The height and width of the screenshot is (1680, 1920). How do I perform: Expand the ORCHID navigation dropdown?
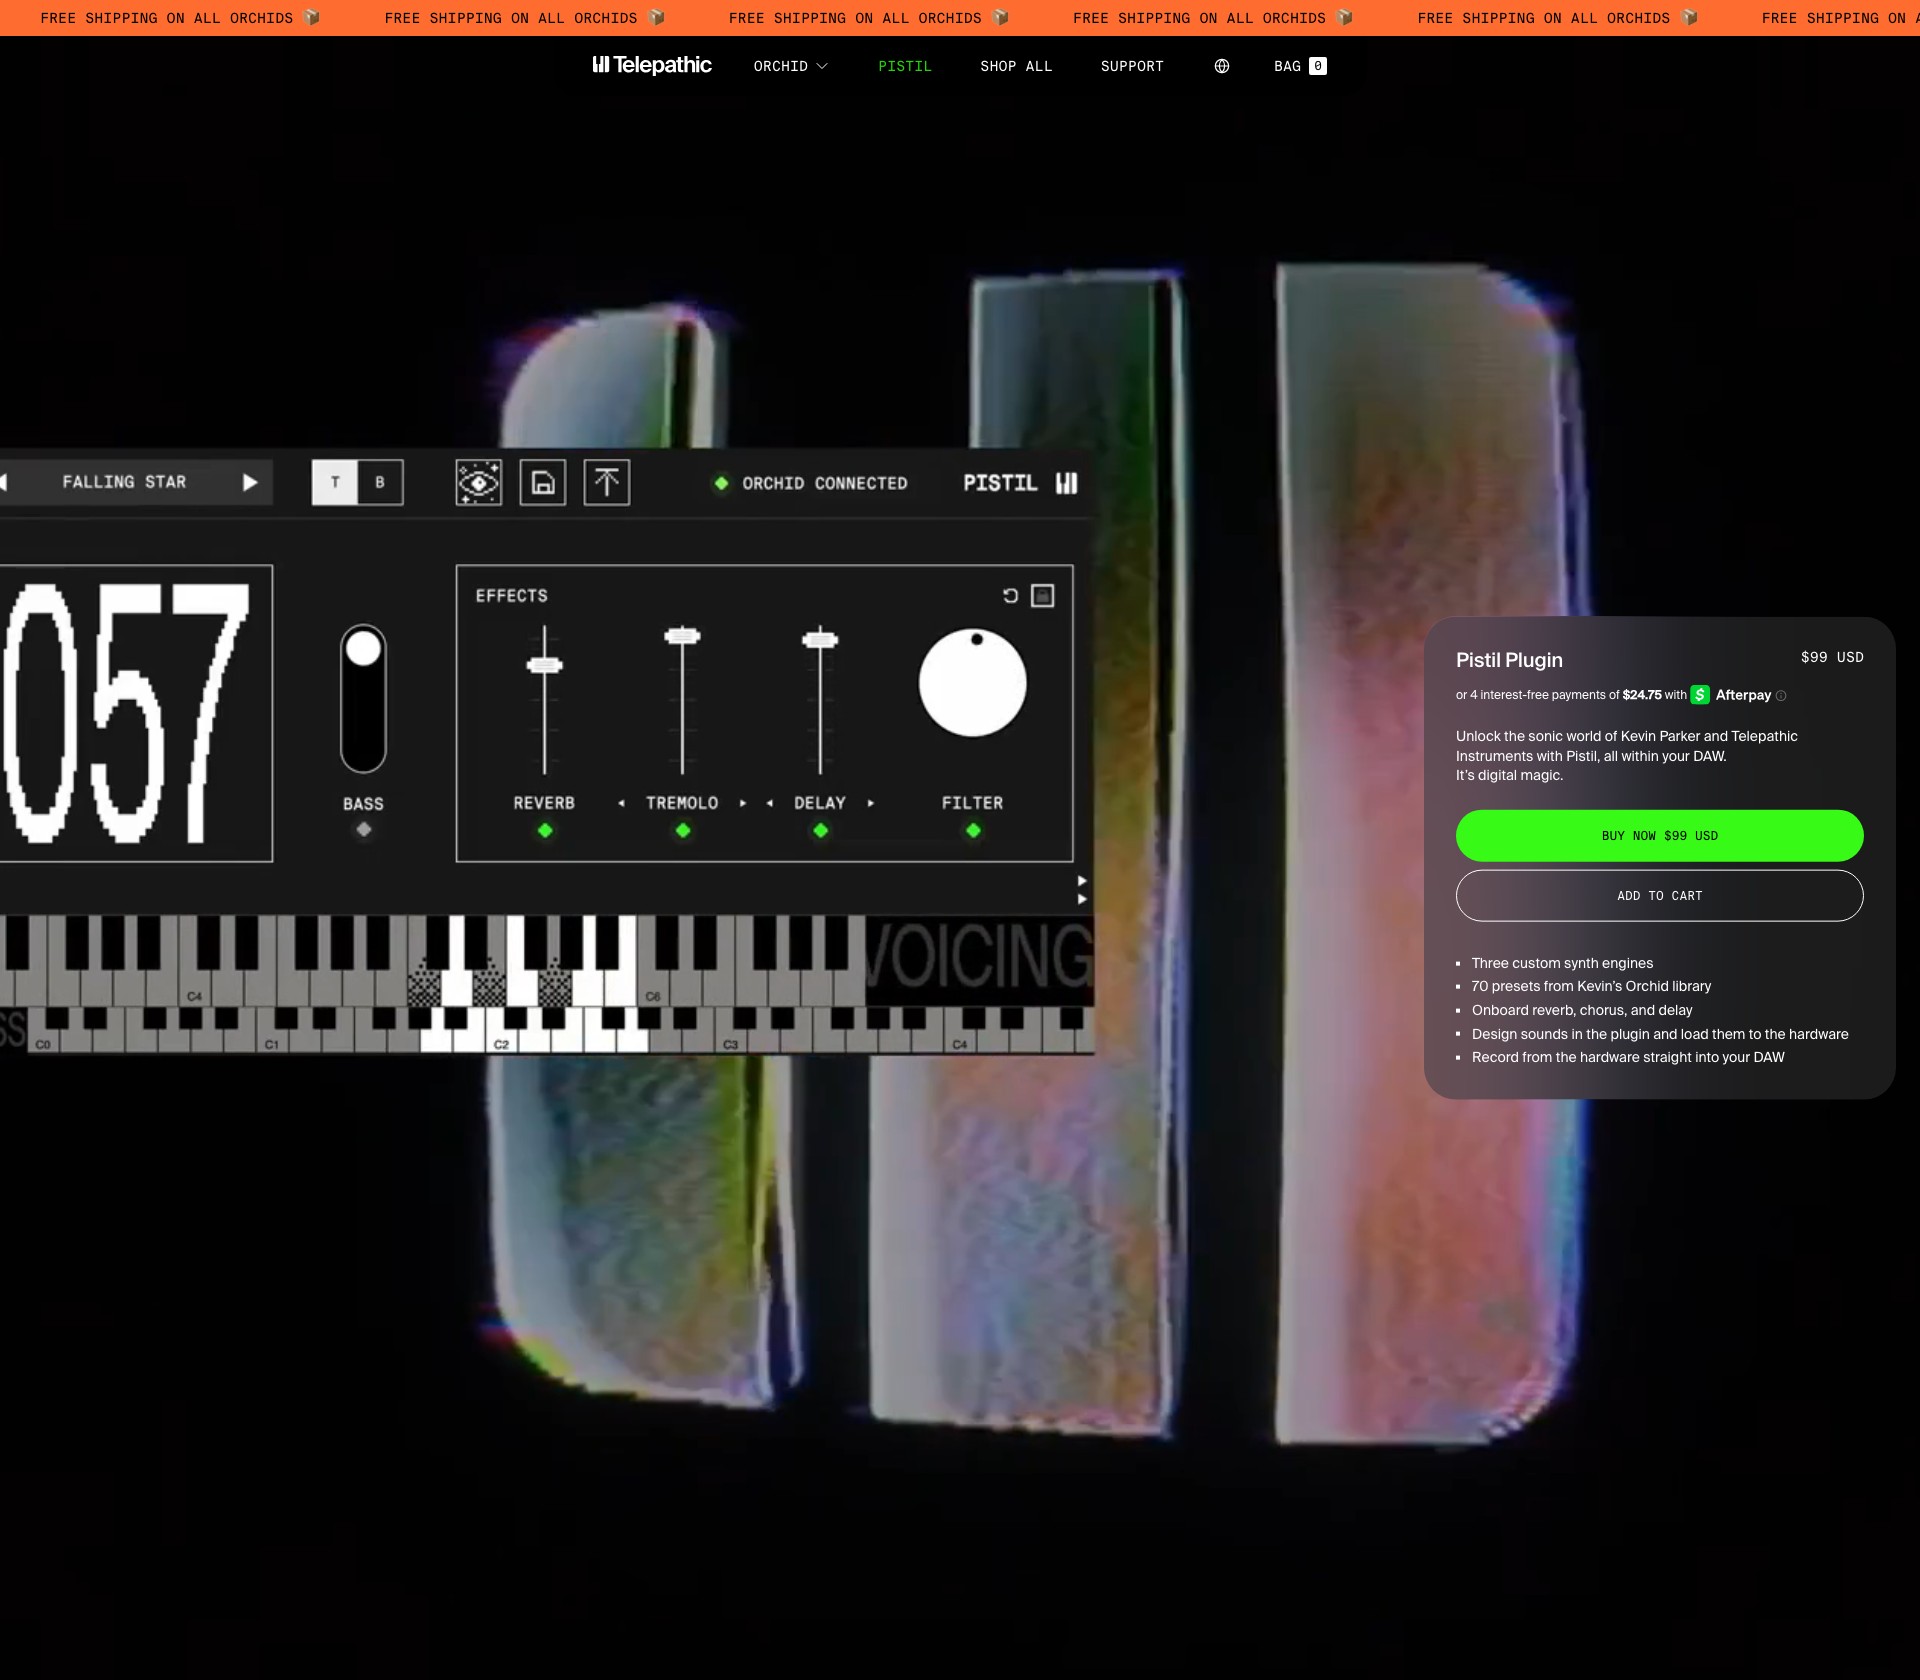[790, 66]
